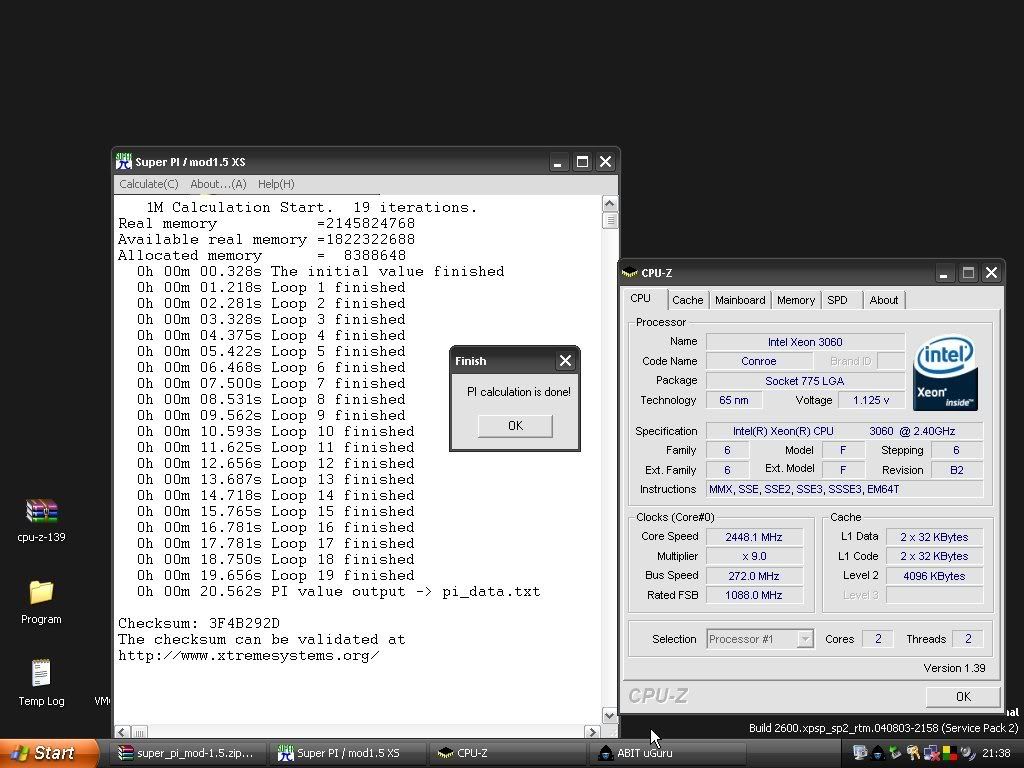Click the Checksum: 3F4B292D line
Viewport: 1024px width, 768px height.
pos(199,624)
